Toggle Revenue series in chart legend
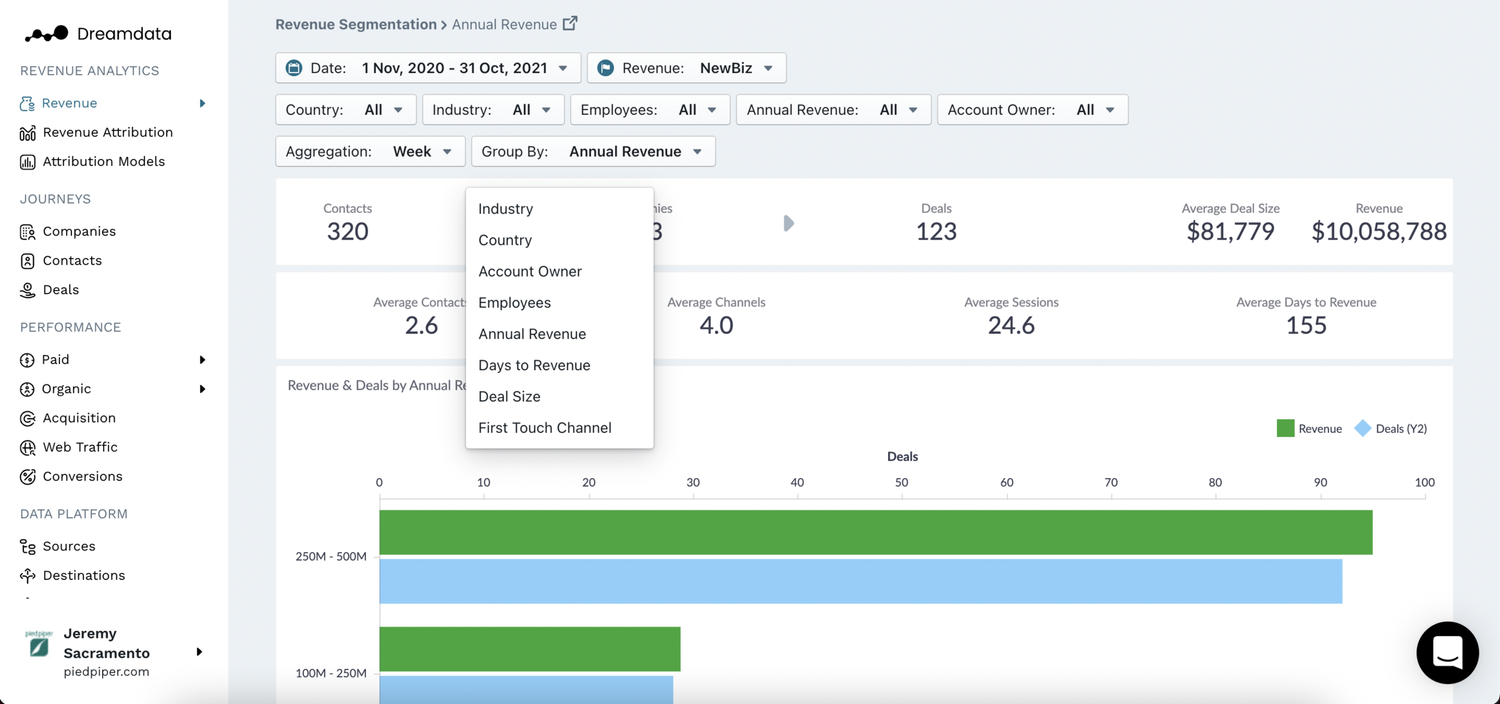1500x704 pixels. pos(1309,428)
